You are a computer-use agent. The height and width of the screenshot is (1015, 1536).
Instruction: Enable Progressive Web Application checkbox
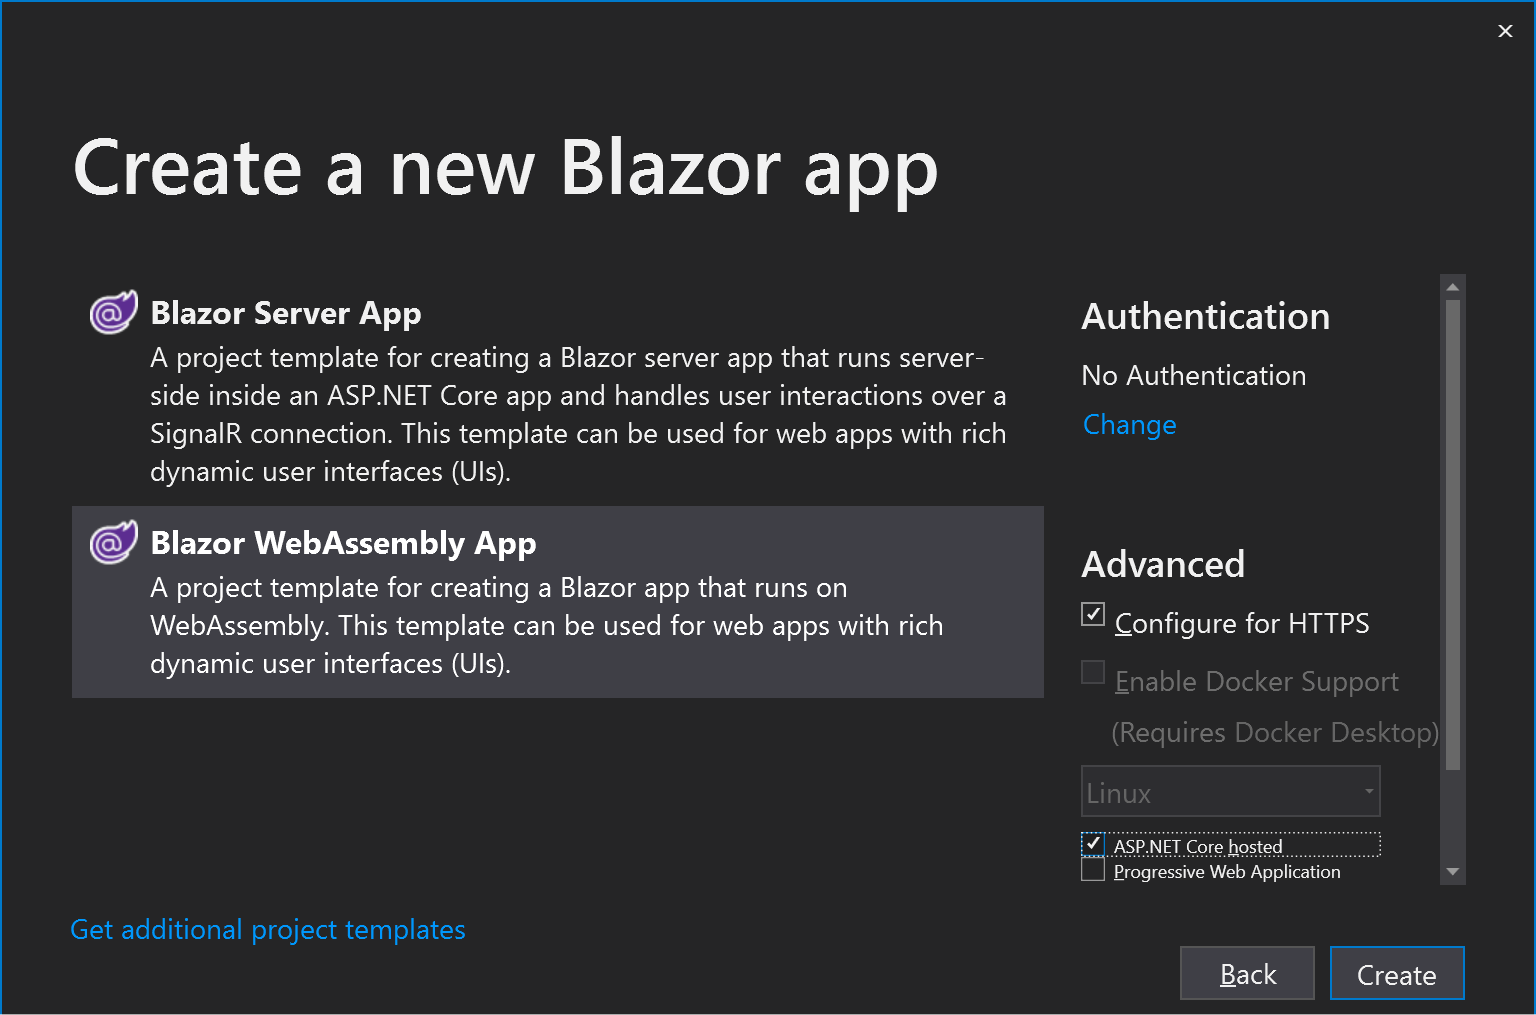pos(1093,870)
